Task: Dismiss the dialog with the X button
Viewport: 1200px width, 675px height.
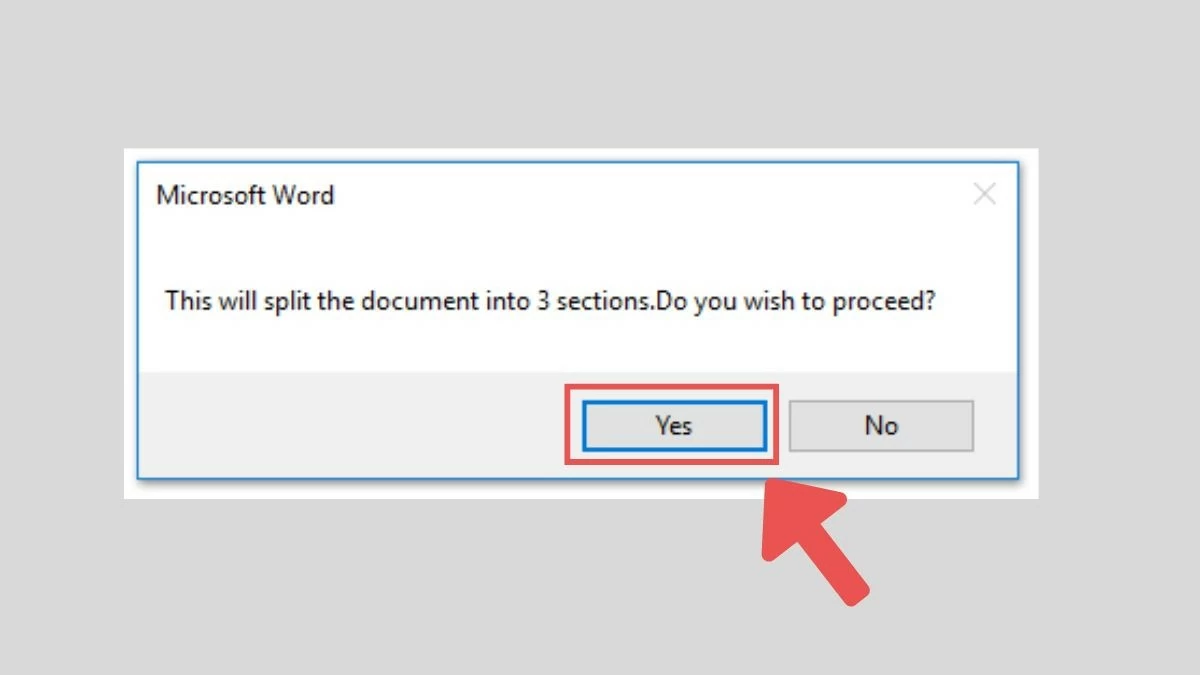Action: 985,194
